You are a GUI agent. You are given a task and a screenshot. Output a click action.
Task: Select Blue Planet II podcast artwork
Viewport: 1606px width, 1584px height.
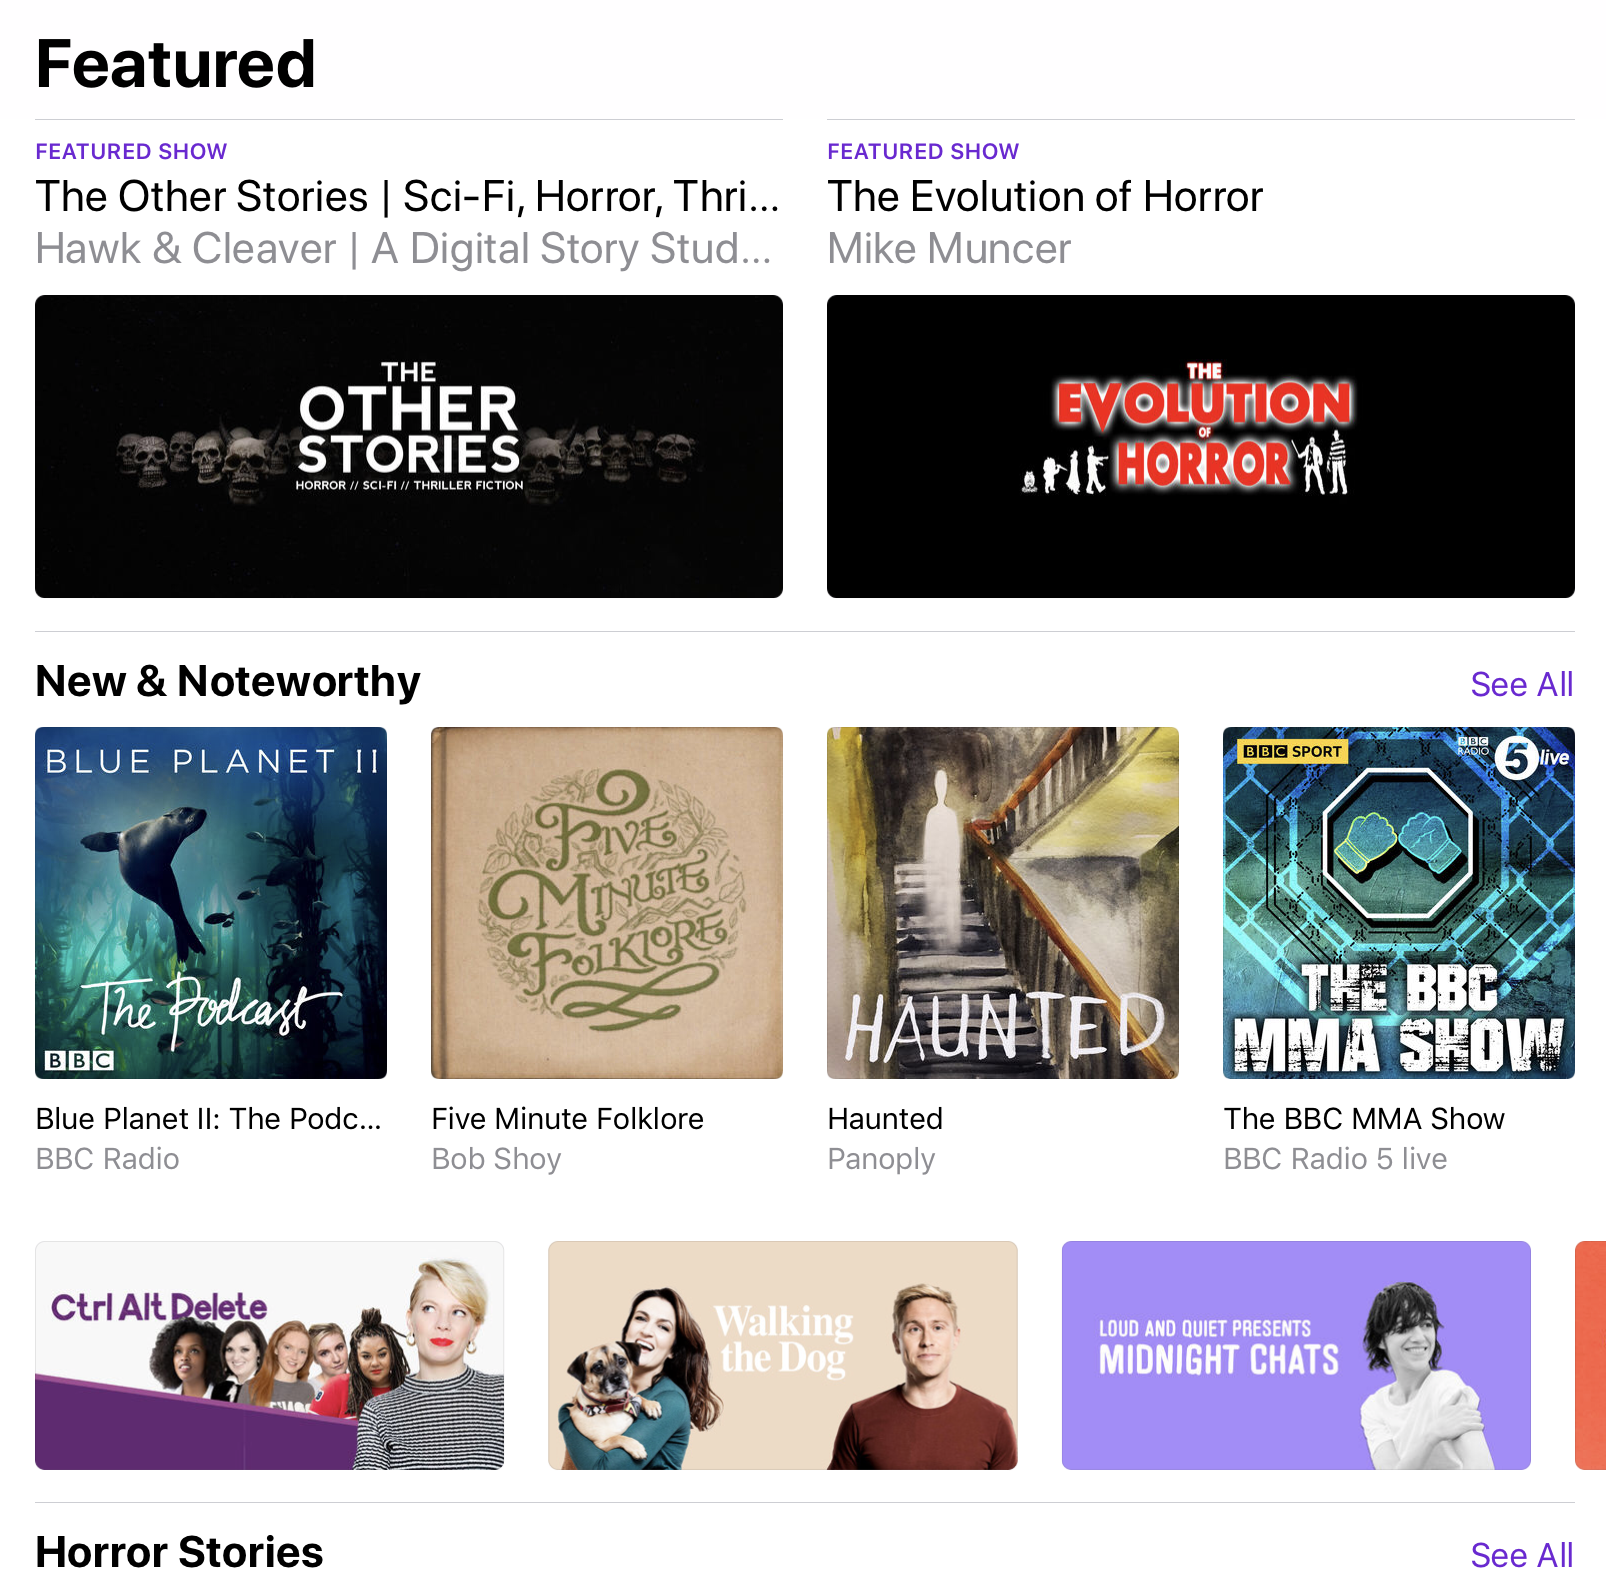(211, 903)
